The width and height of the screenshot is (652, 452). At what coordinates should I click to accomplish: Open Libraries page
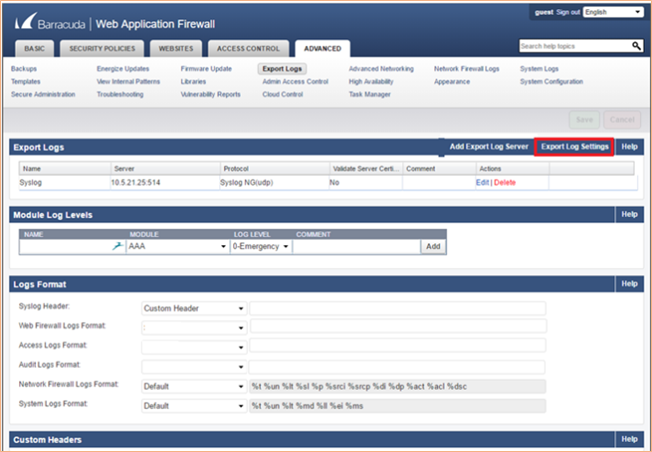193,82
